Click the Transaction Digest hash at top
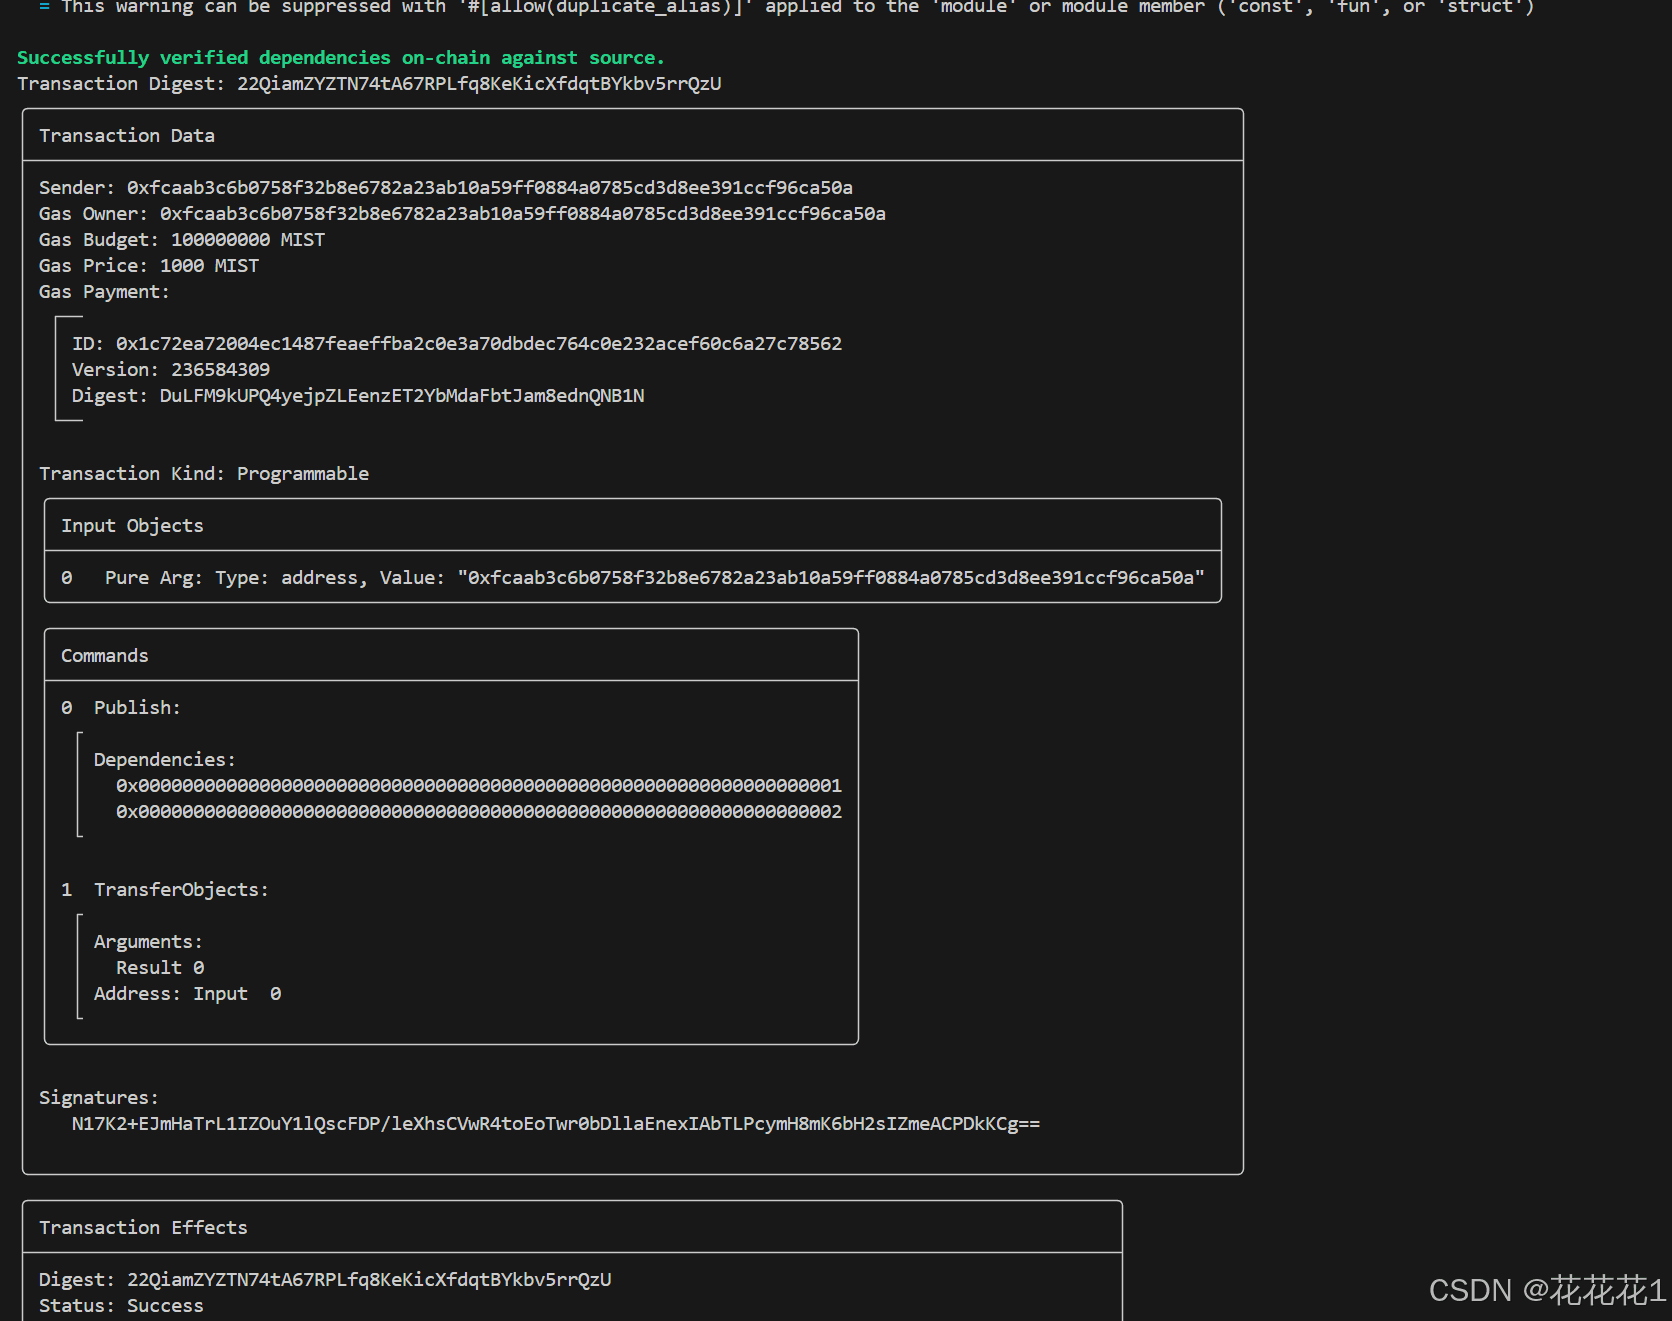This screenshot has height=1321, width=1672. pyautogui.click(x=479, y=84)
